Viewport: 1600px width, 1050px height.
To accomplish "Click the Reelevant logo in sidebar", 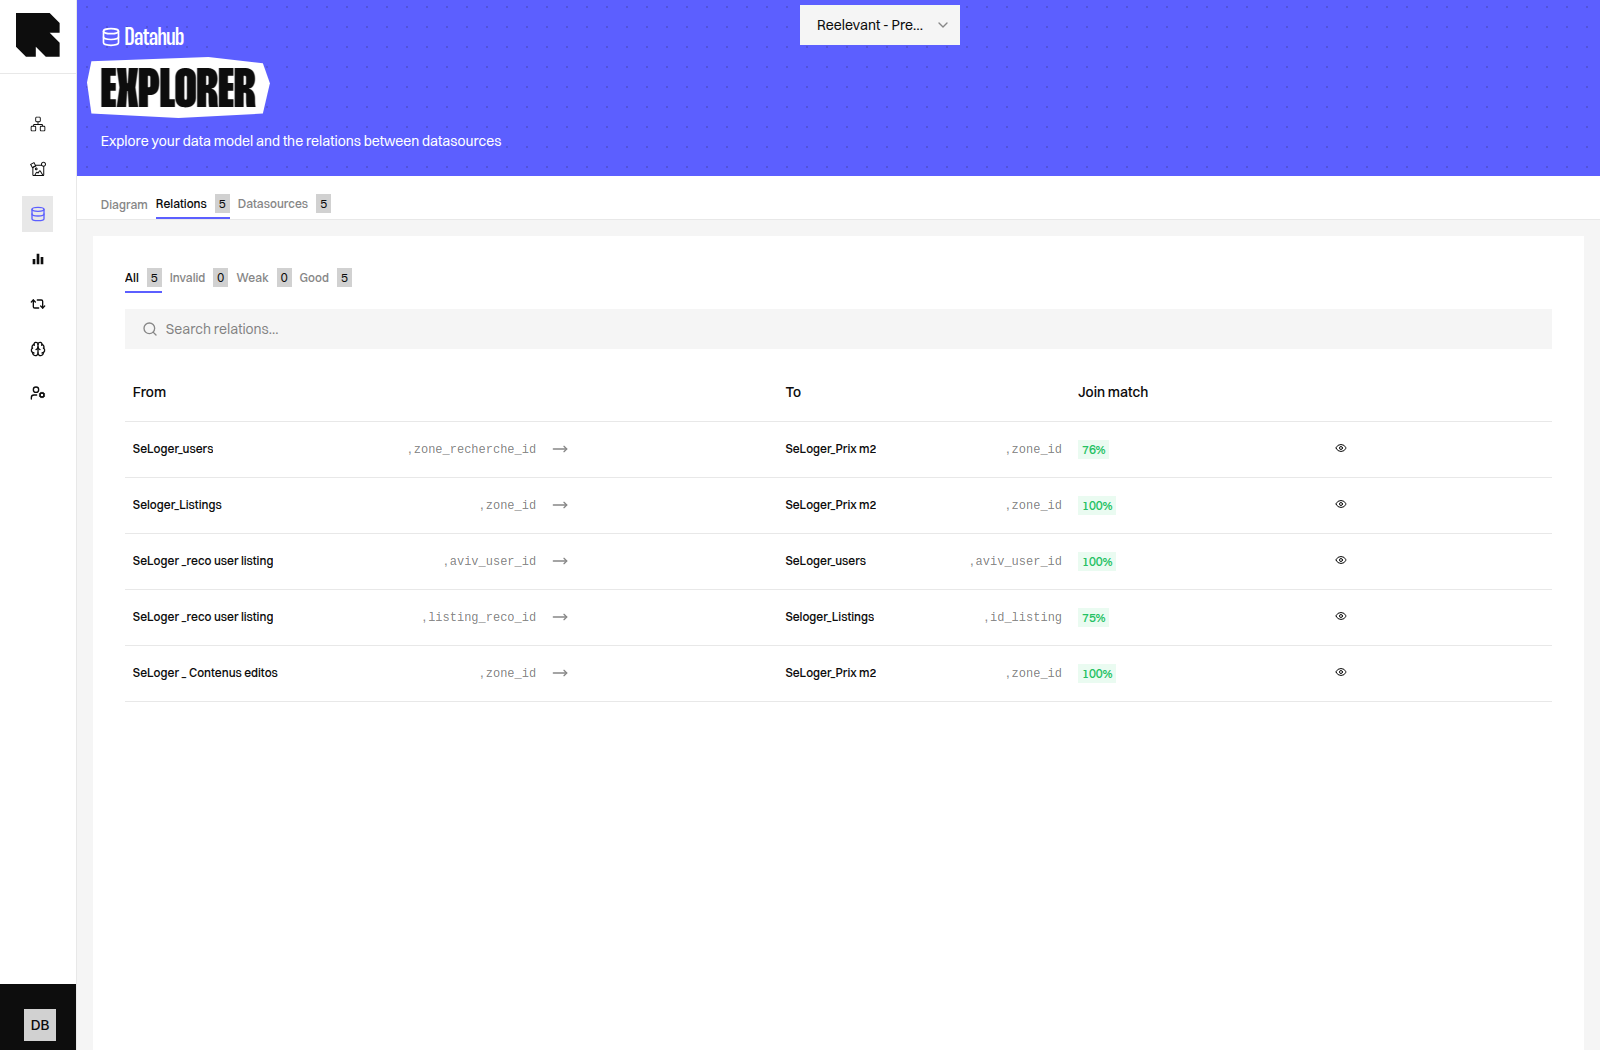I will point(38,35).
